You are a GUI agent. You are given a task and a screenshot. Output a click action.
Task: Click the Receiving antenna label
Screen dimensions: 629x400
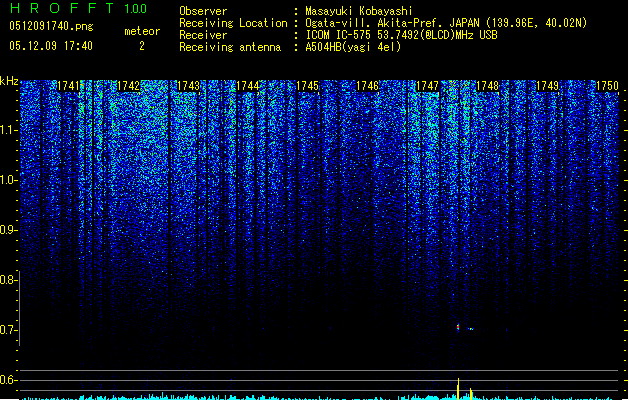click(230, 47)
